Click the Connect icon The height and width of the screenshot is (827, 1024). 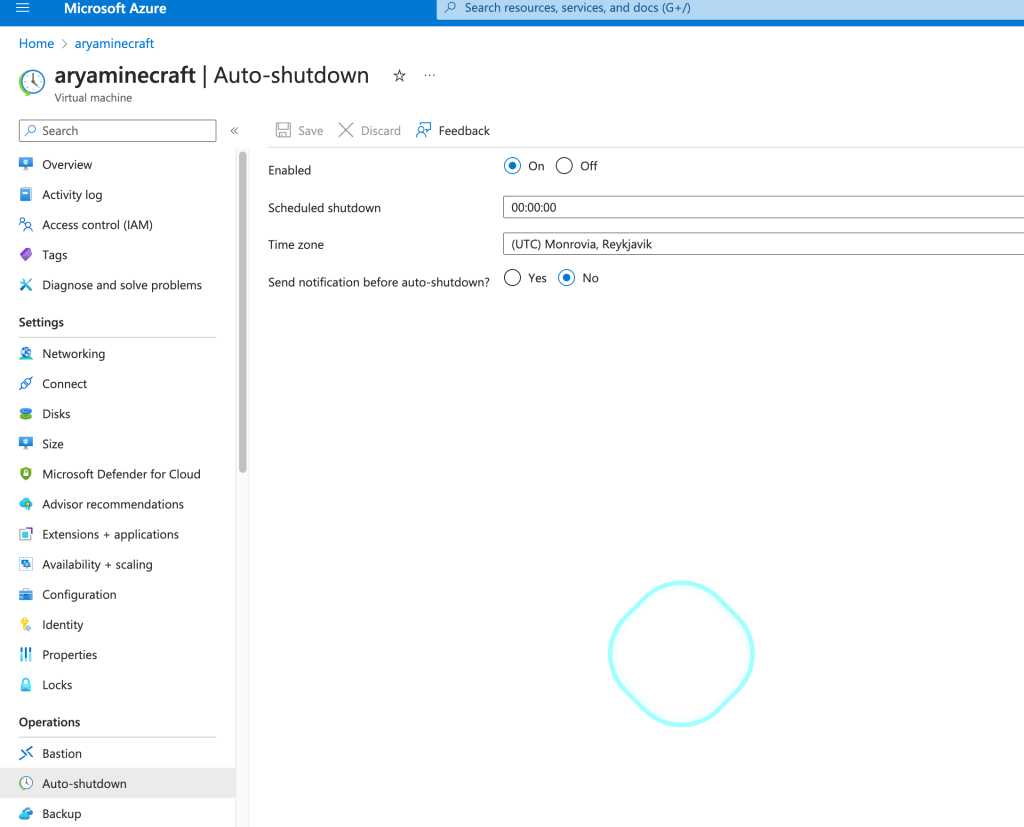coord(26,383)
